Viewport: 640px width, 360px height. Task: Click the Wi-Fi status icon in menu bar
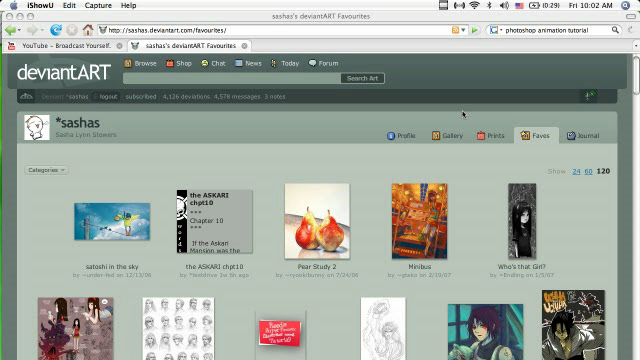474,5
